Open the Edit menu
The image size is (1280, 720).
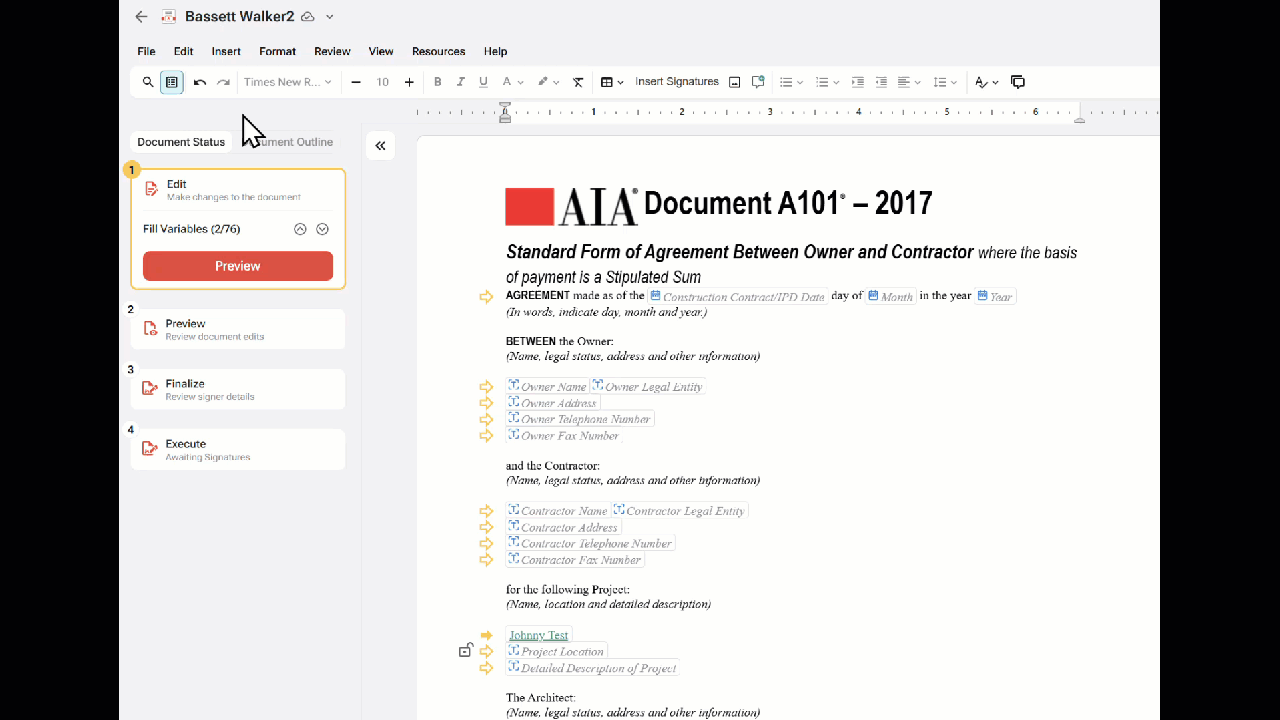pyautogui.click(x=183, y=51)
